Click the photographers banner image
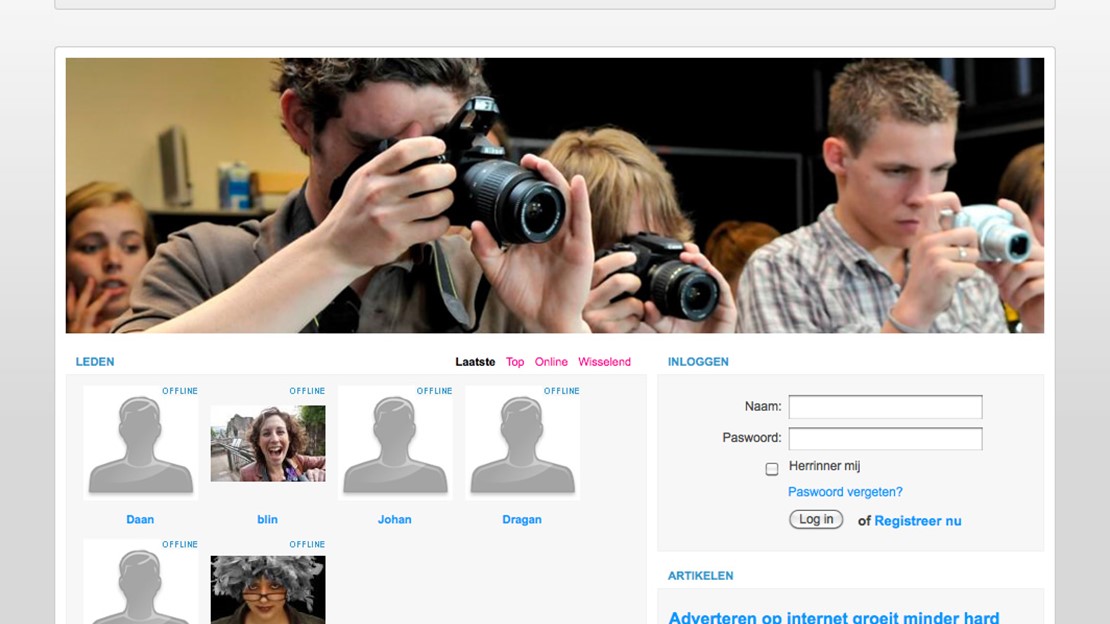 555,195
